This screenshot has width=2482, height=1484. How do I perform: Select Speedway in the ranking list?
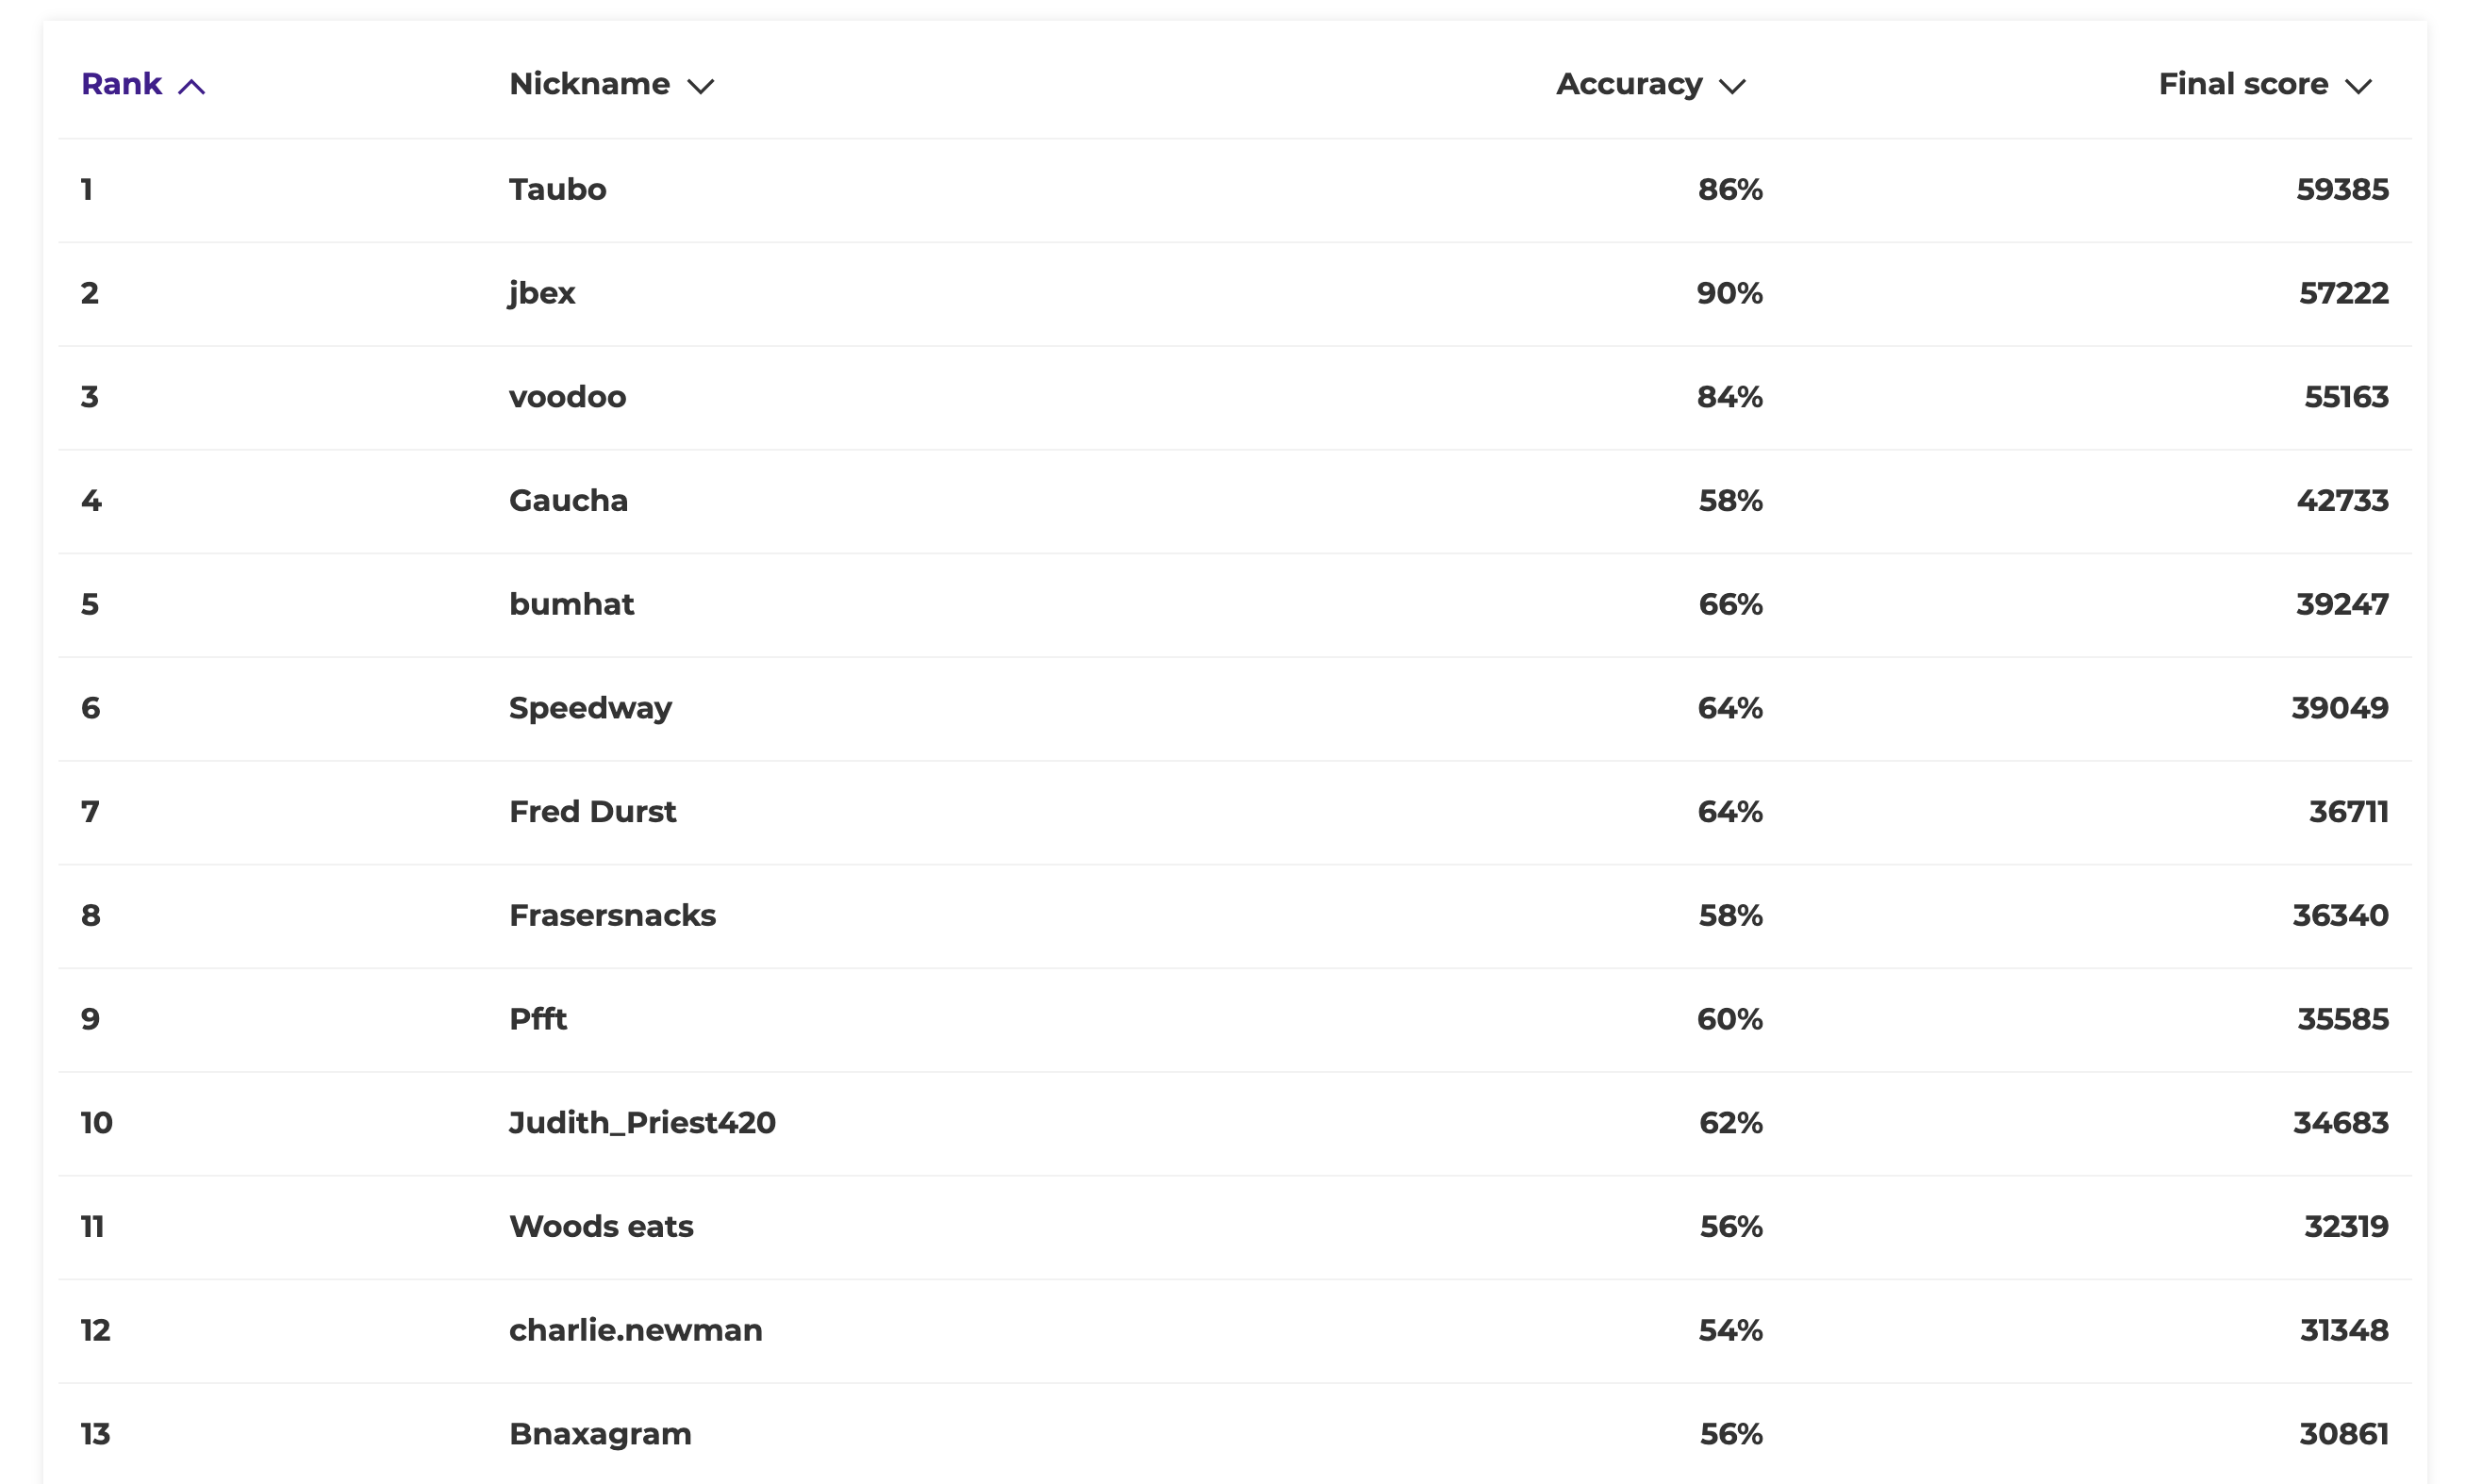tap(590, 708)
